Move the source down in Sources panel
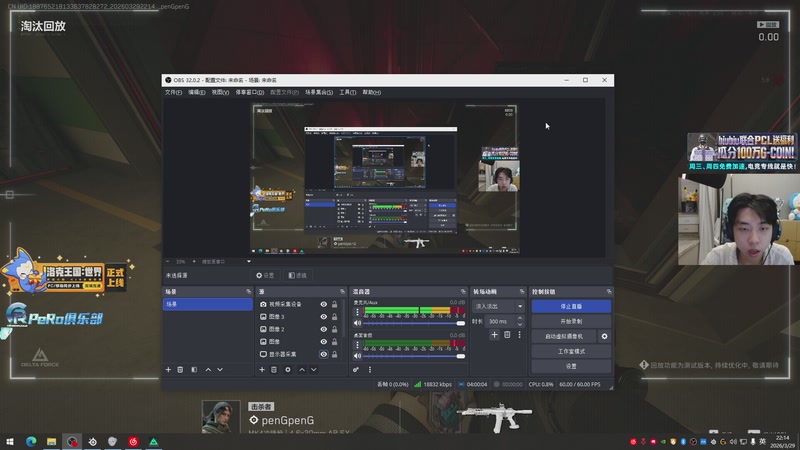Image resolution: width=800 pixels, height=450 pixels. pyautogui.click(x=314, y=369)
